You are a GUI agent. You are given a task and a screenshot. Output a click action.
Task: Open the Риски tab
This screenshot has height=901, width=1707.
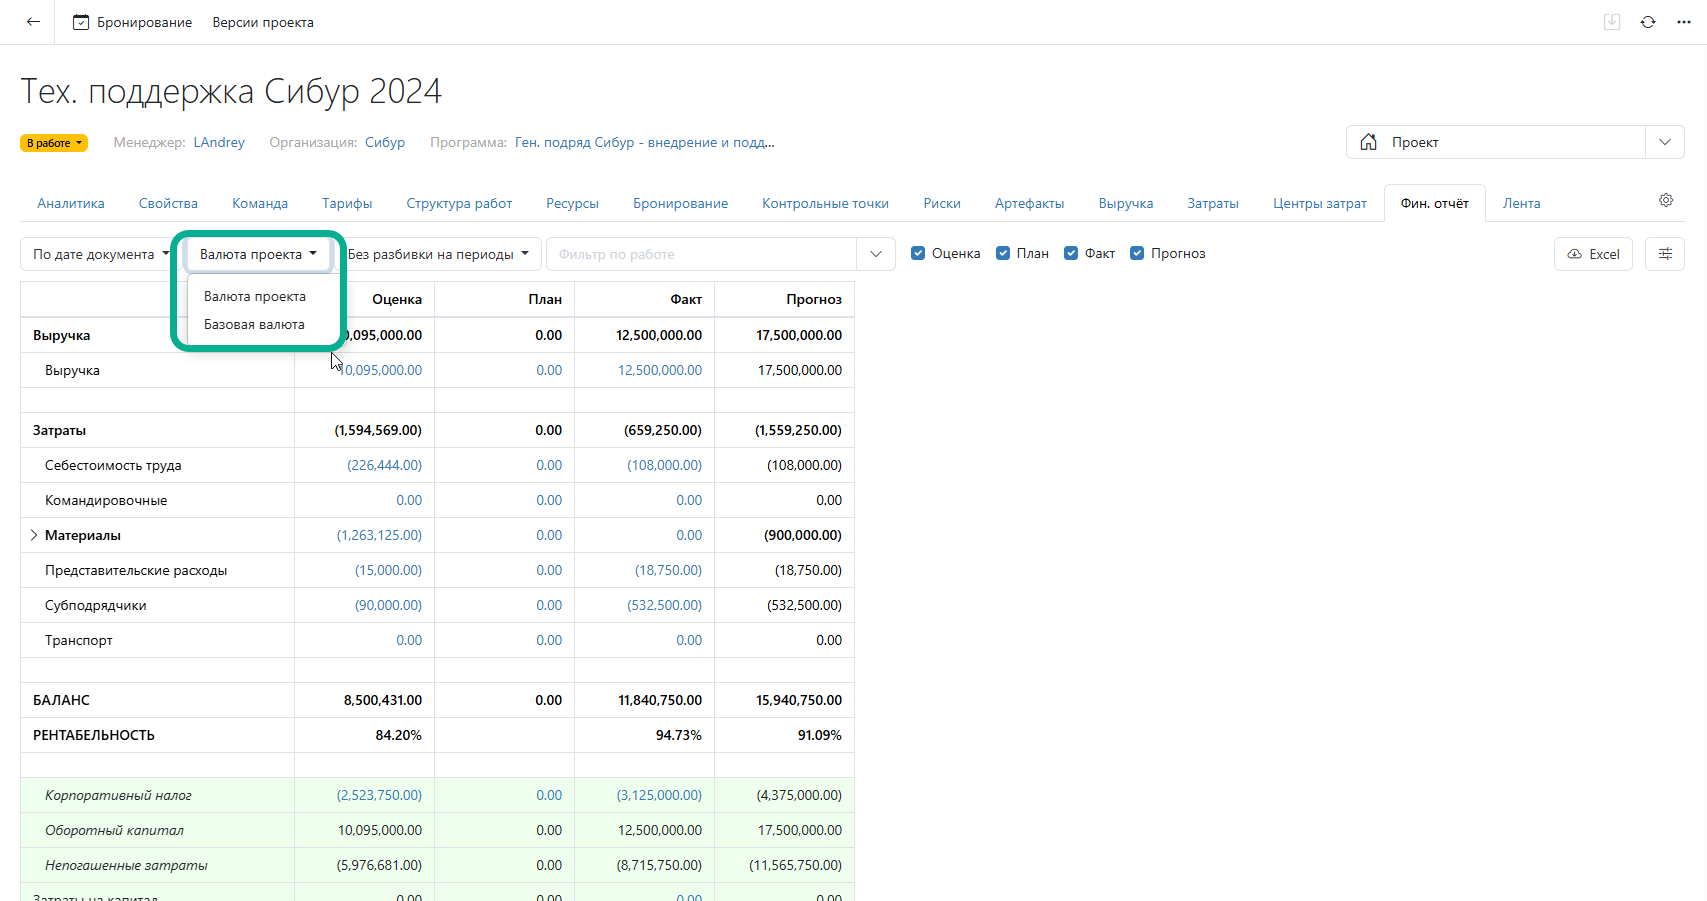click(942, 203)
